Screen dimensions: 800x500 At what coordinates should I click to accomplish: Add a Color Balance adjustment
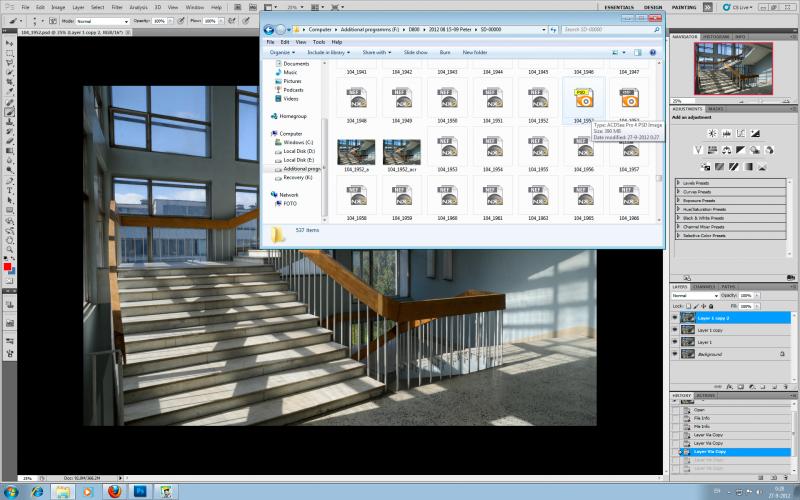tap(727, 150)
